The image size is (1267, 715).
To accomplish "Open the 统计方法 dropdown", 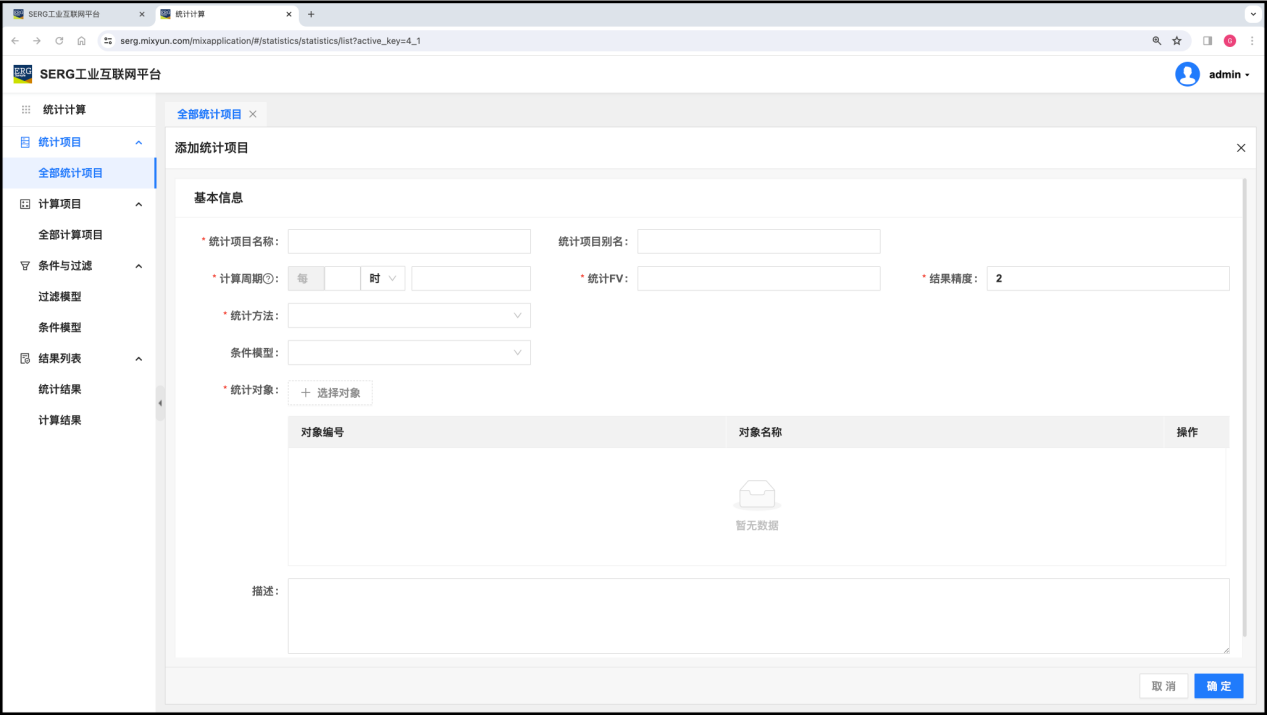I will (409, 316).
